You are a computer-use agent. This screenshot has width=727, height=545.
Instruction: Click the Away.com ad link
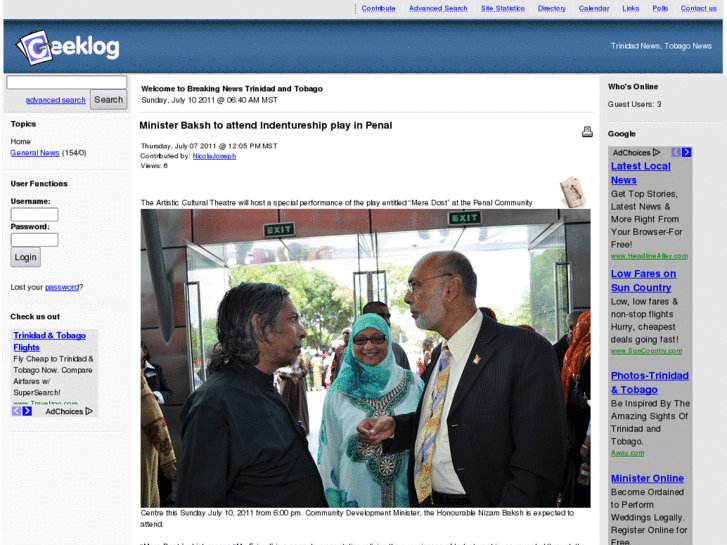(627, 453)
